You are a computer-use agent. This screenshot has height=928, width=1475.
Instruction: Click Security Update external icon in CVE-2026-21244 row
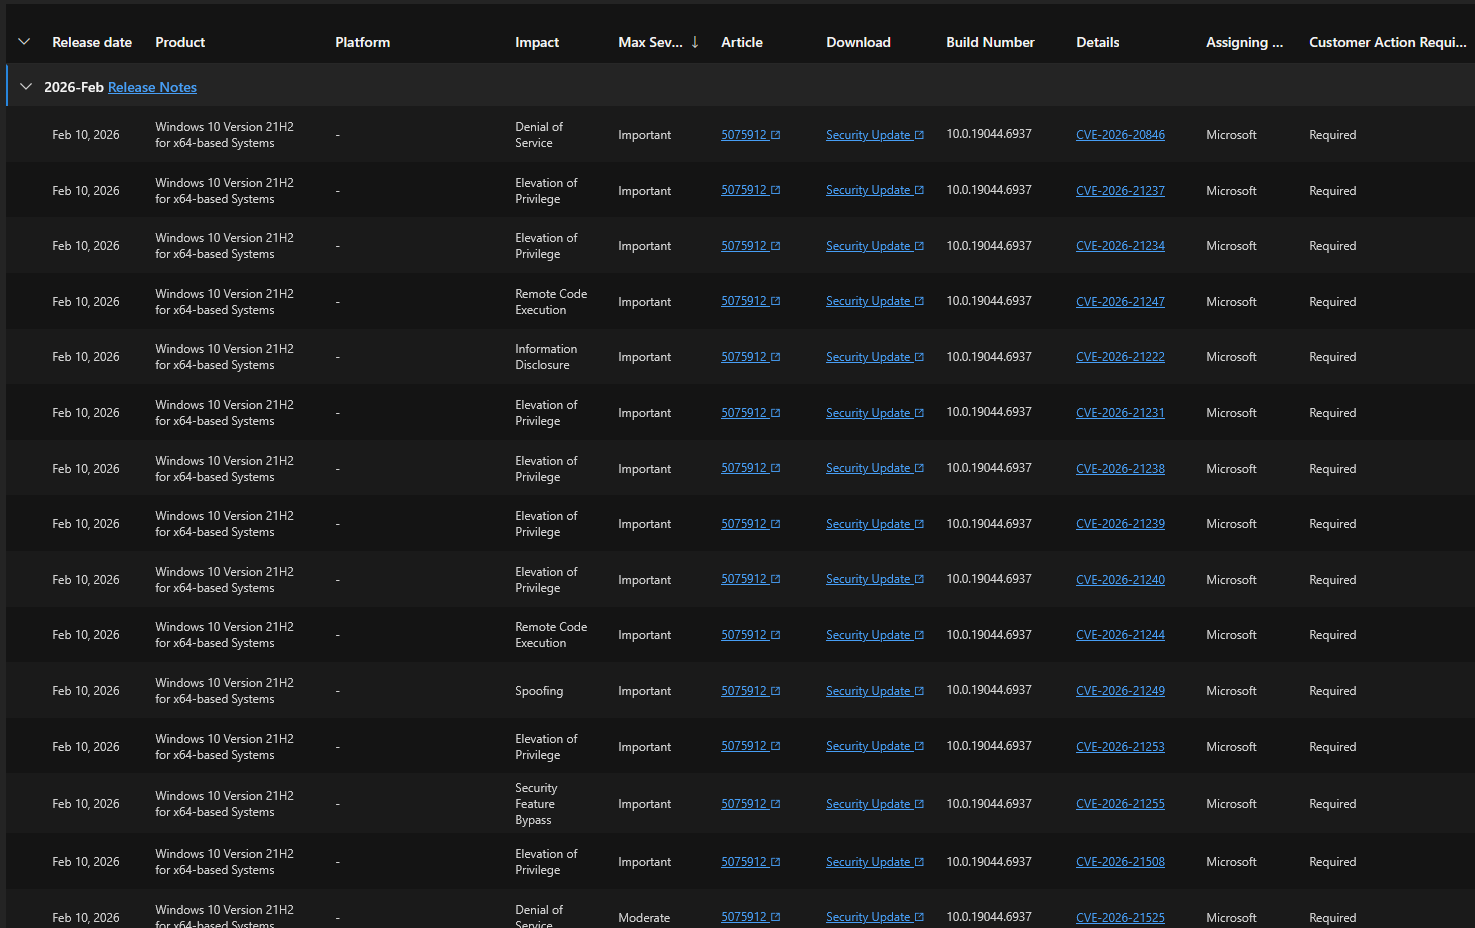tap(920, 635)
